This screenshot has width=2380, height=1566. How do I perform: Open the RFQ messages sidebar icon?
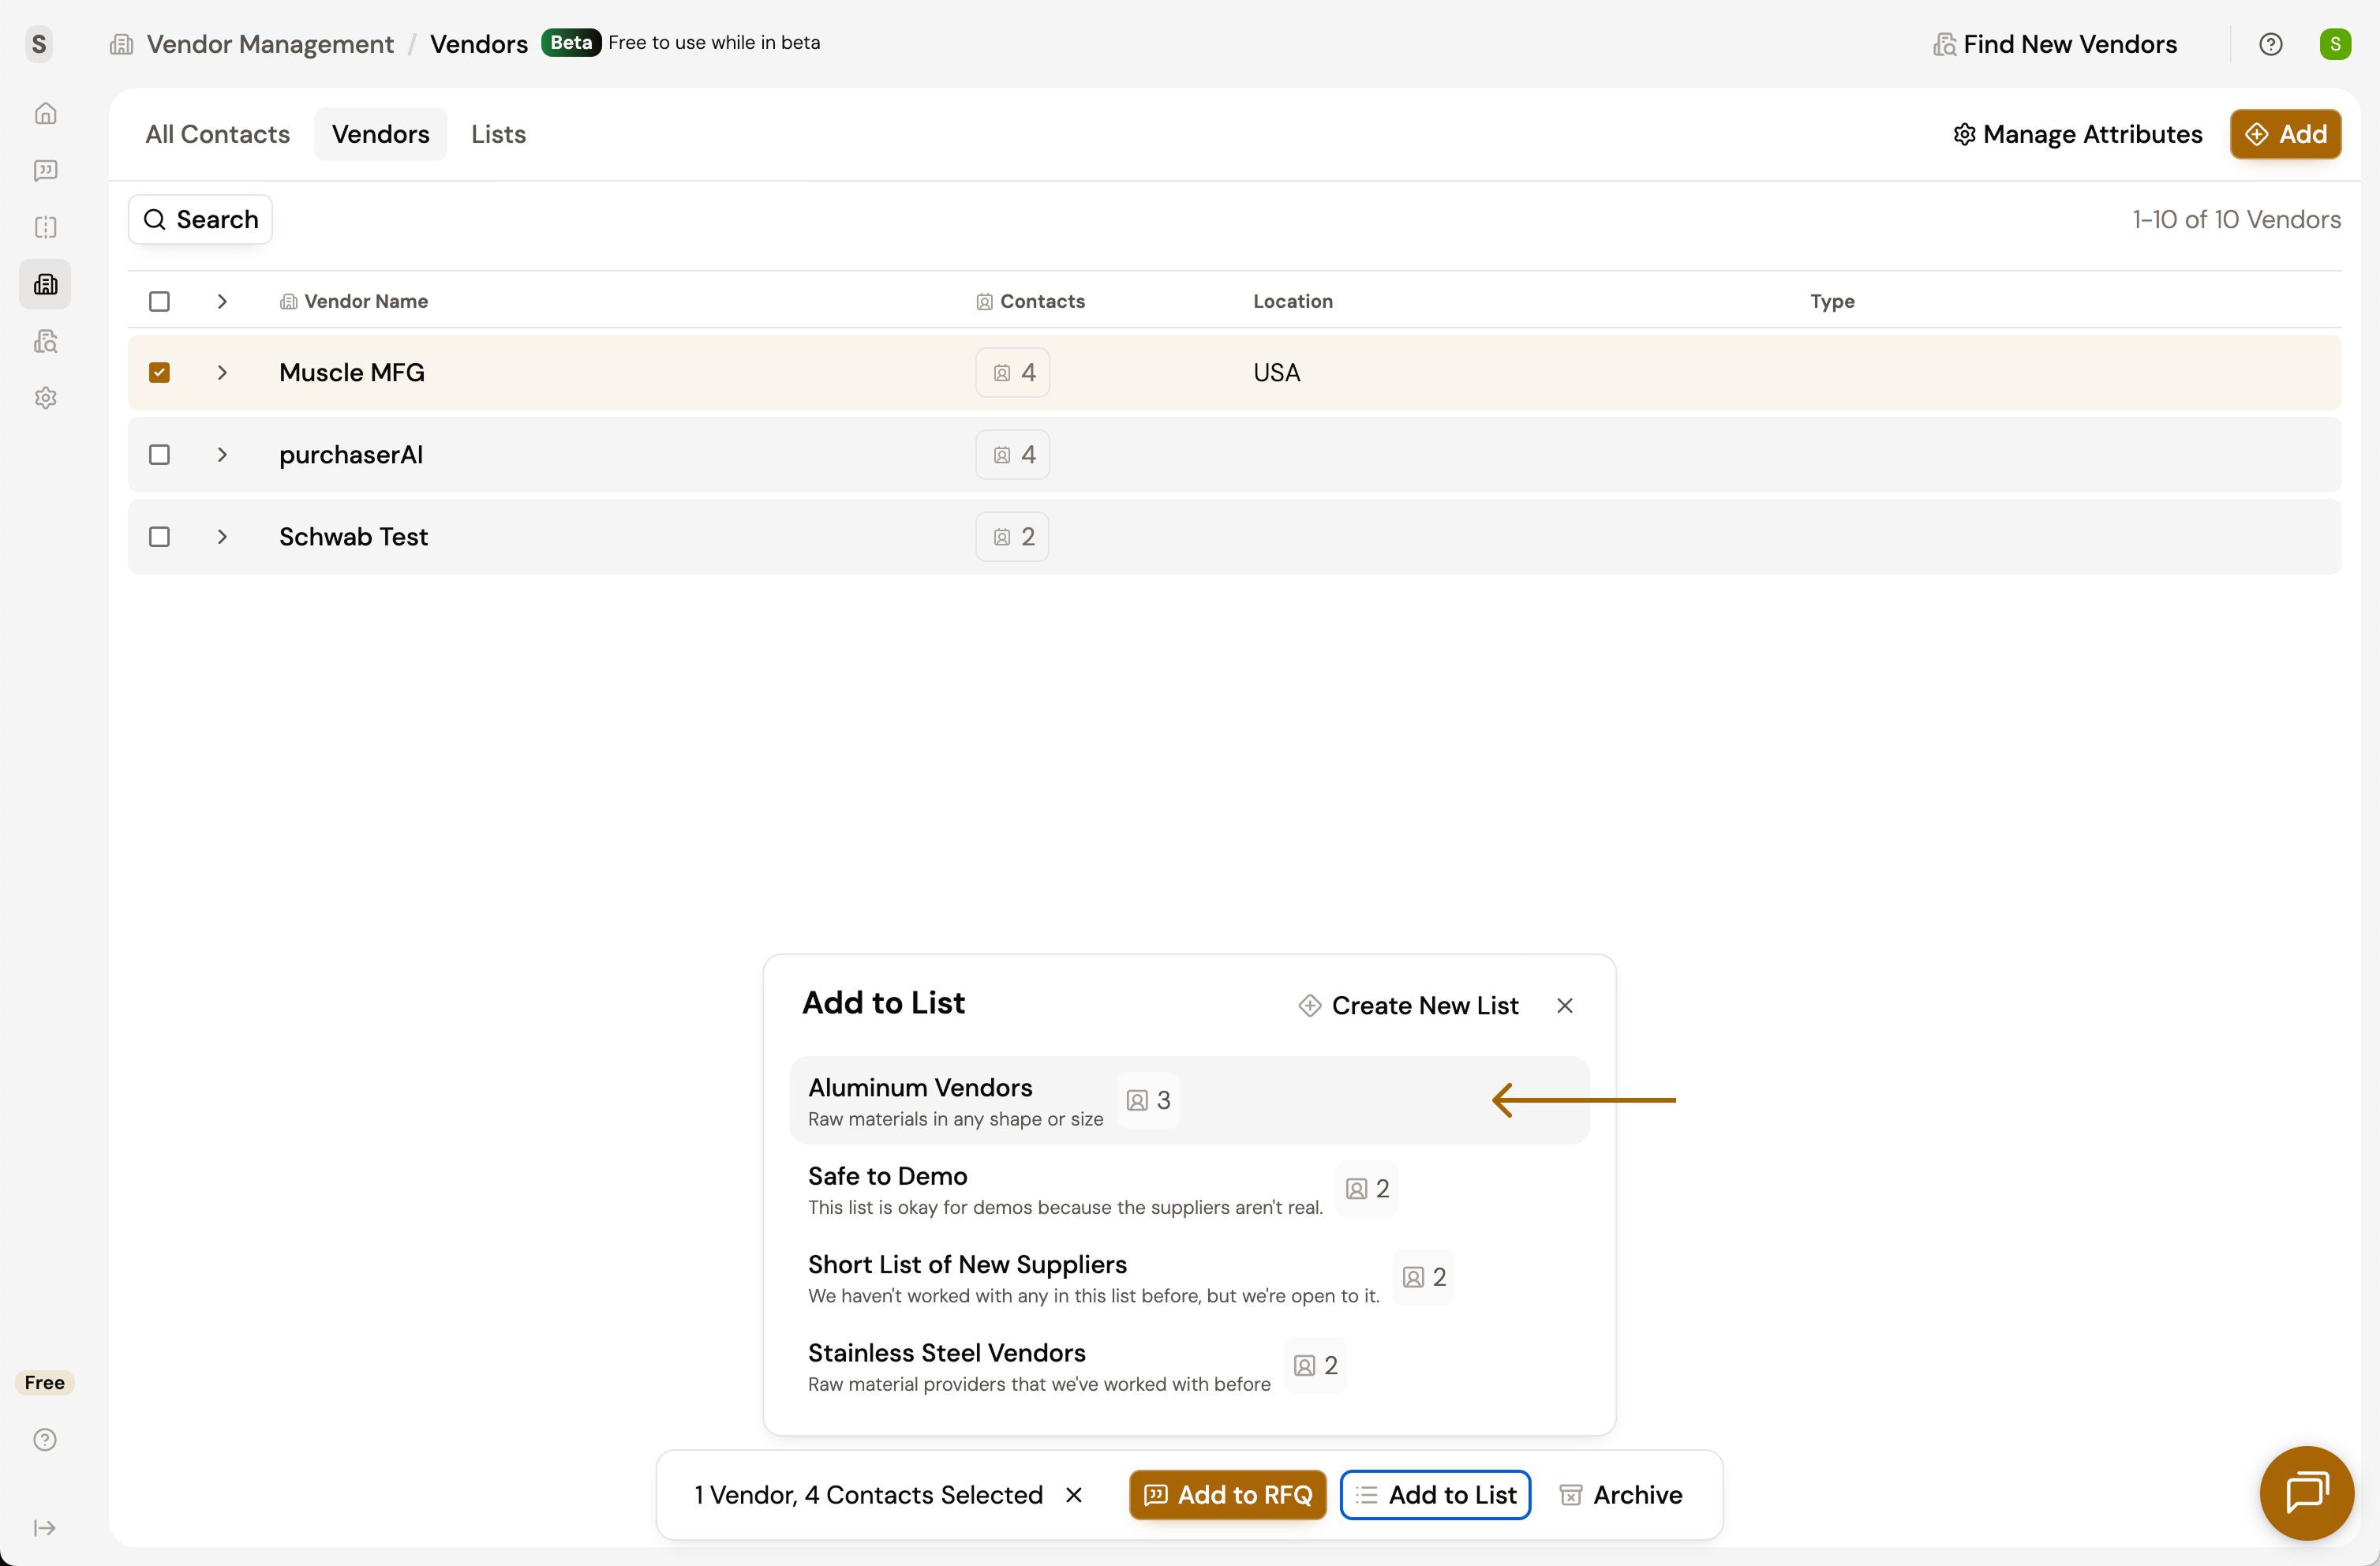(45, 170)
